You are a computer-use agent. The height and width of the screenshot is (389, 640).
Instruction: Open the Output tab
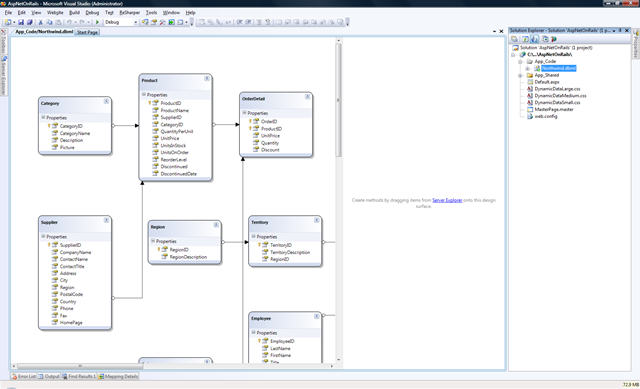(x=49, y=376)
